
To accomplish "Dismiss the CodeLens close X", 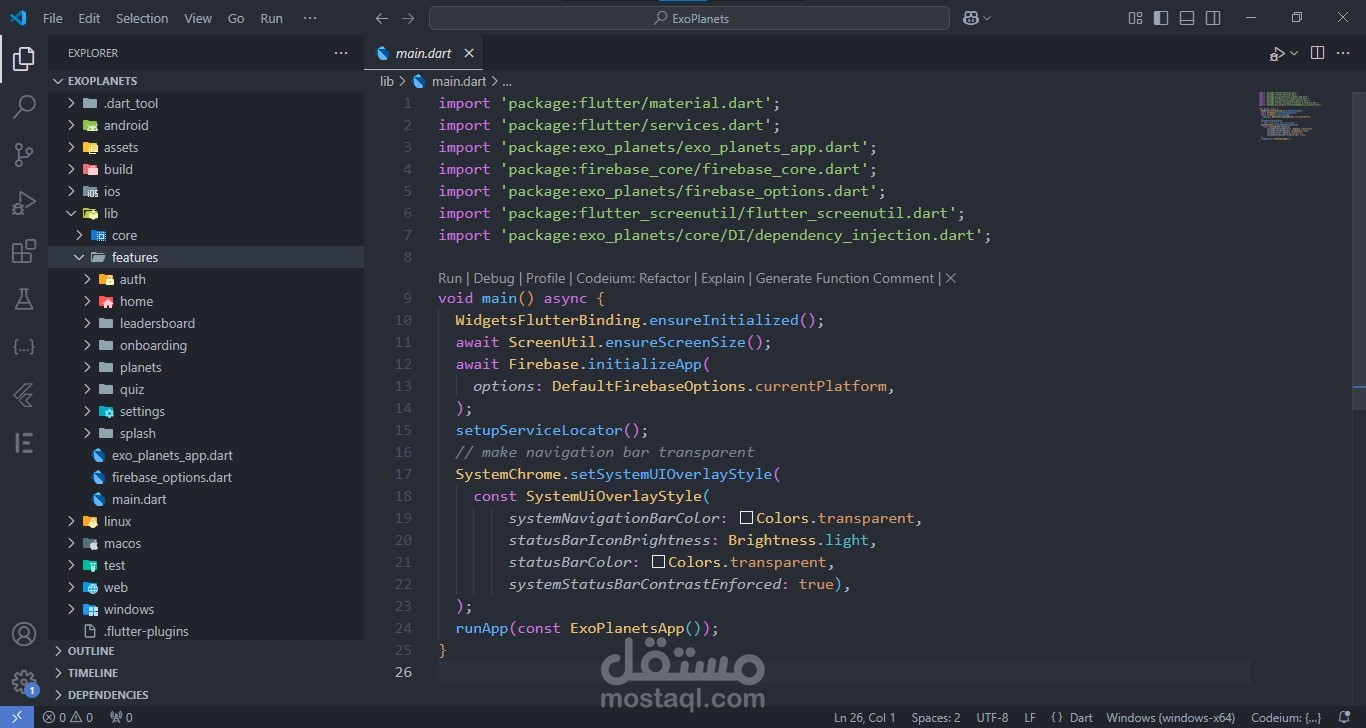I will (951, 278).
